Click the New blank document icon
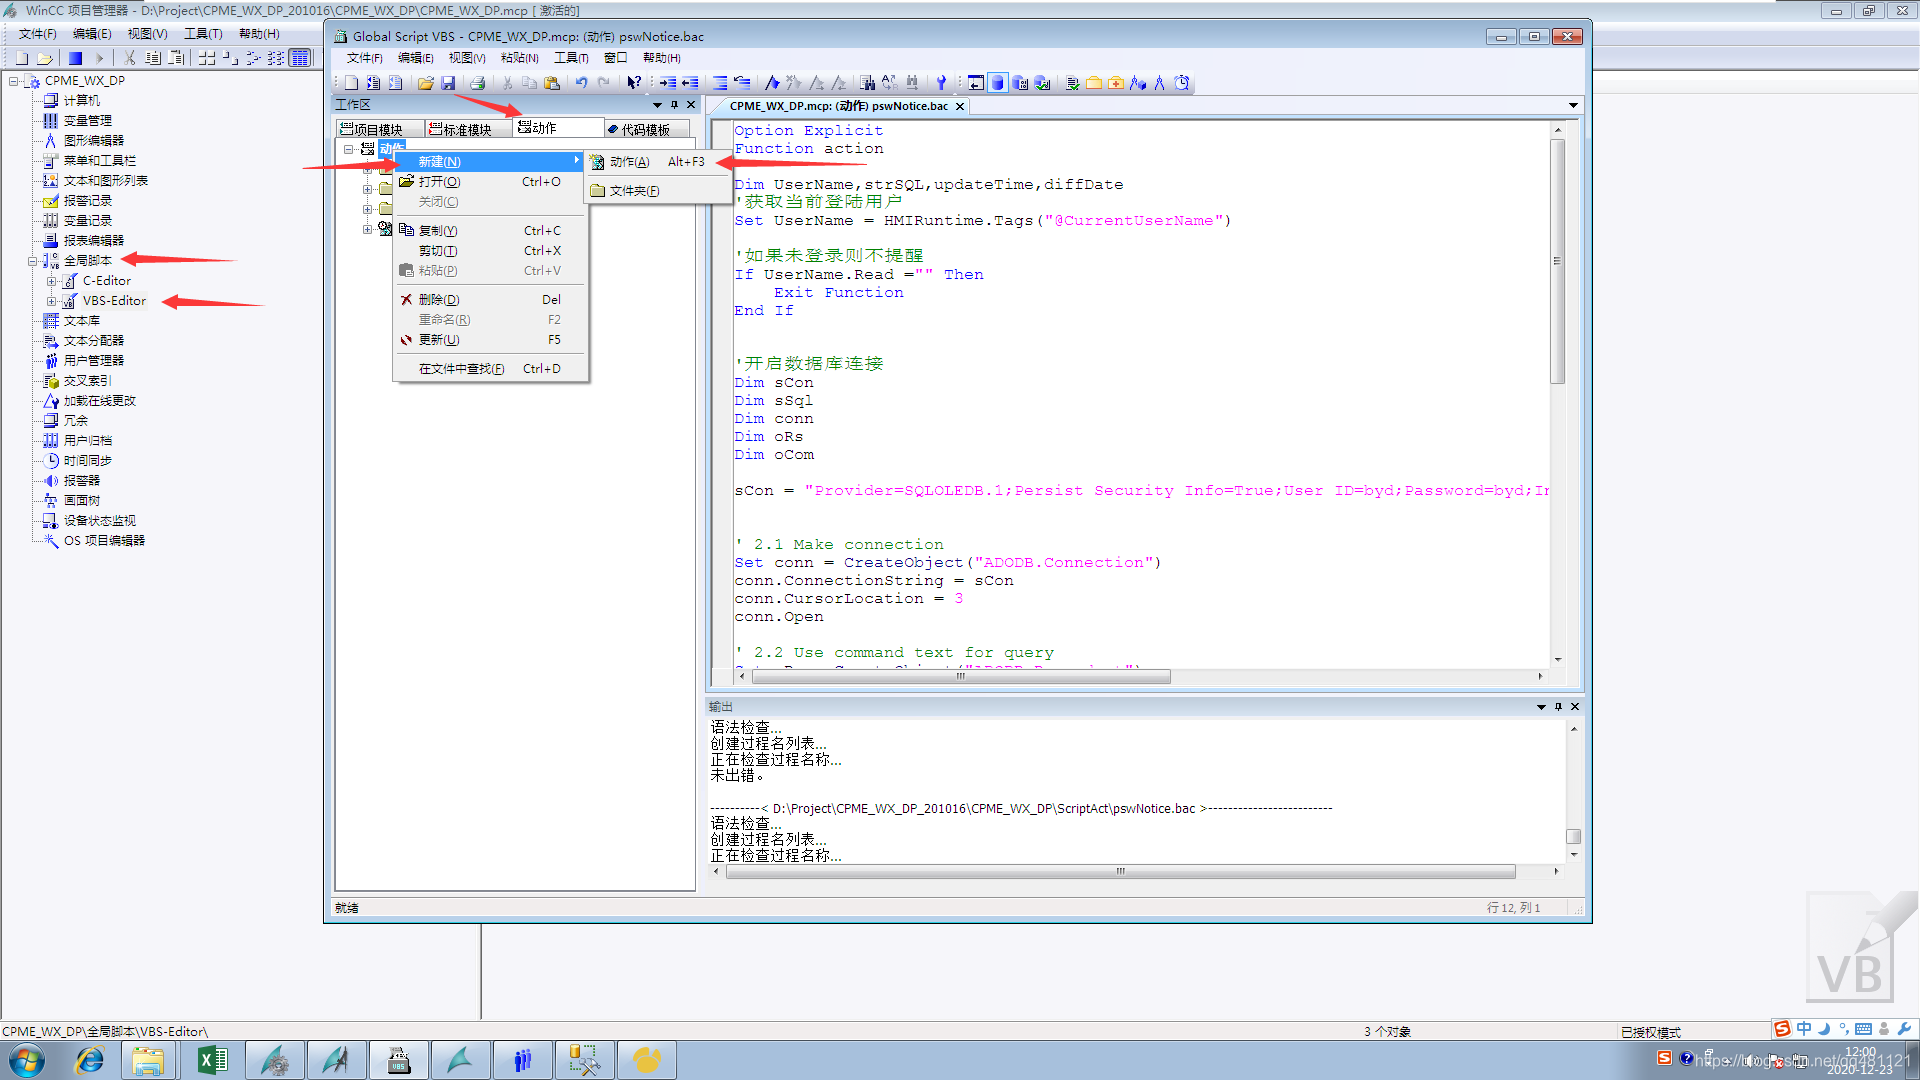This screenshot has height=1080, width=1920. pos(351,83)
